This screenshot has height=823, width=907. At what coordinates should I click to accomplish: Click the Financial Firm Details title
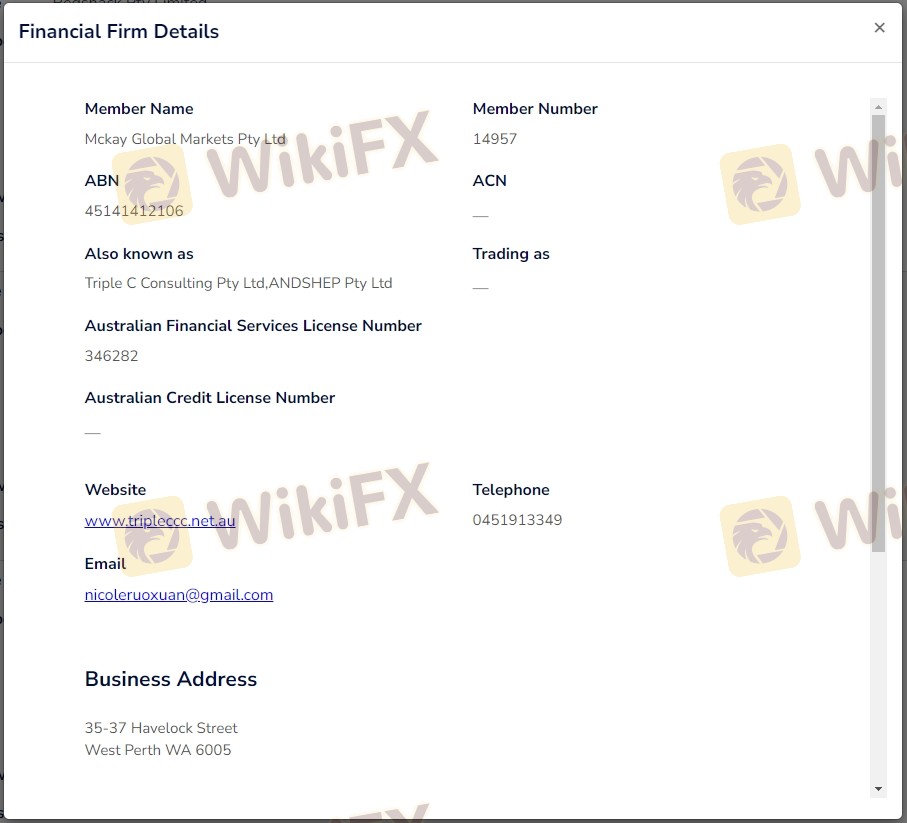(119, 31)
